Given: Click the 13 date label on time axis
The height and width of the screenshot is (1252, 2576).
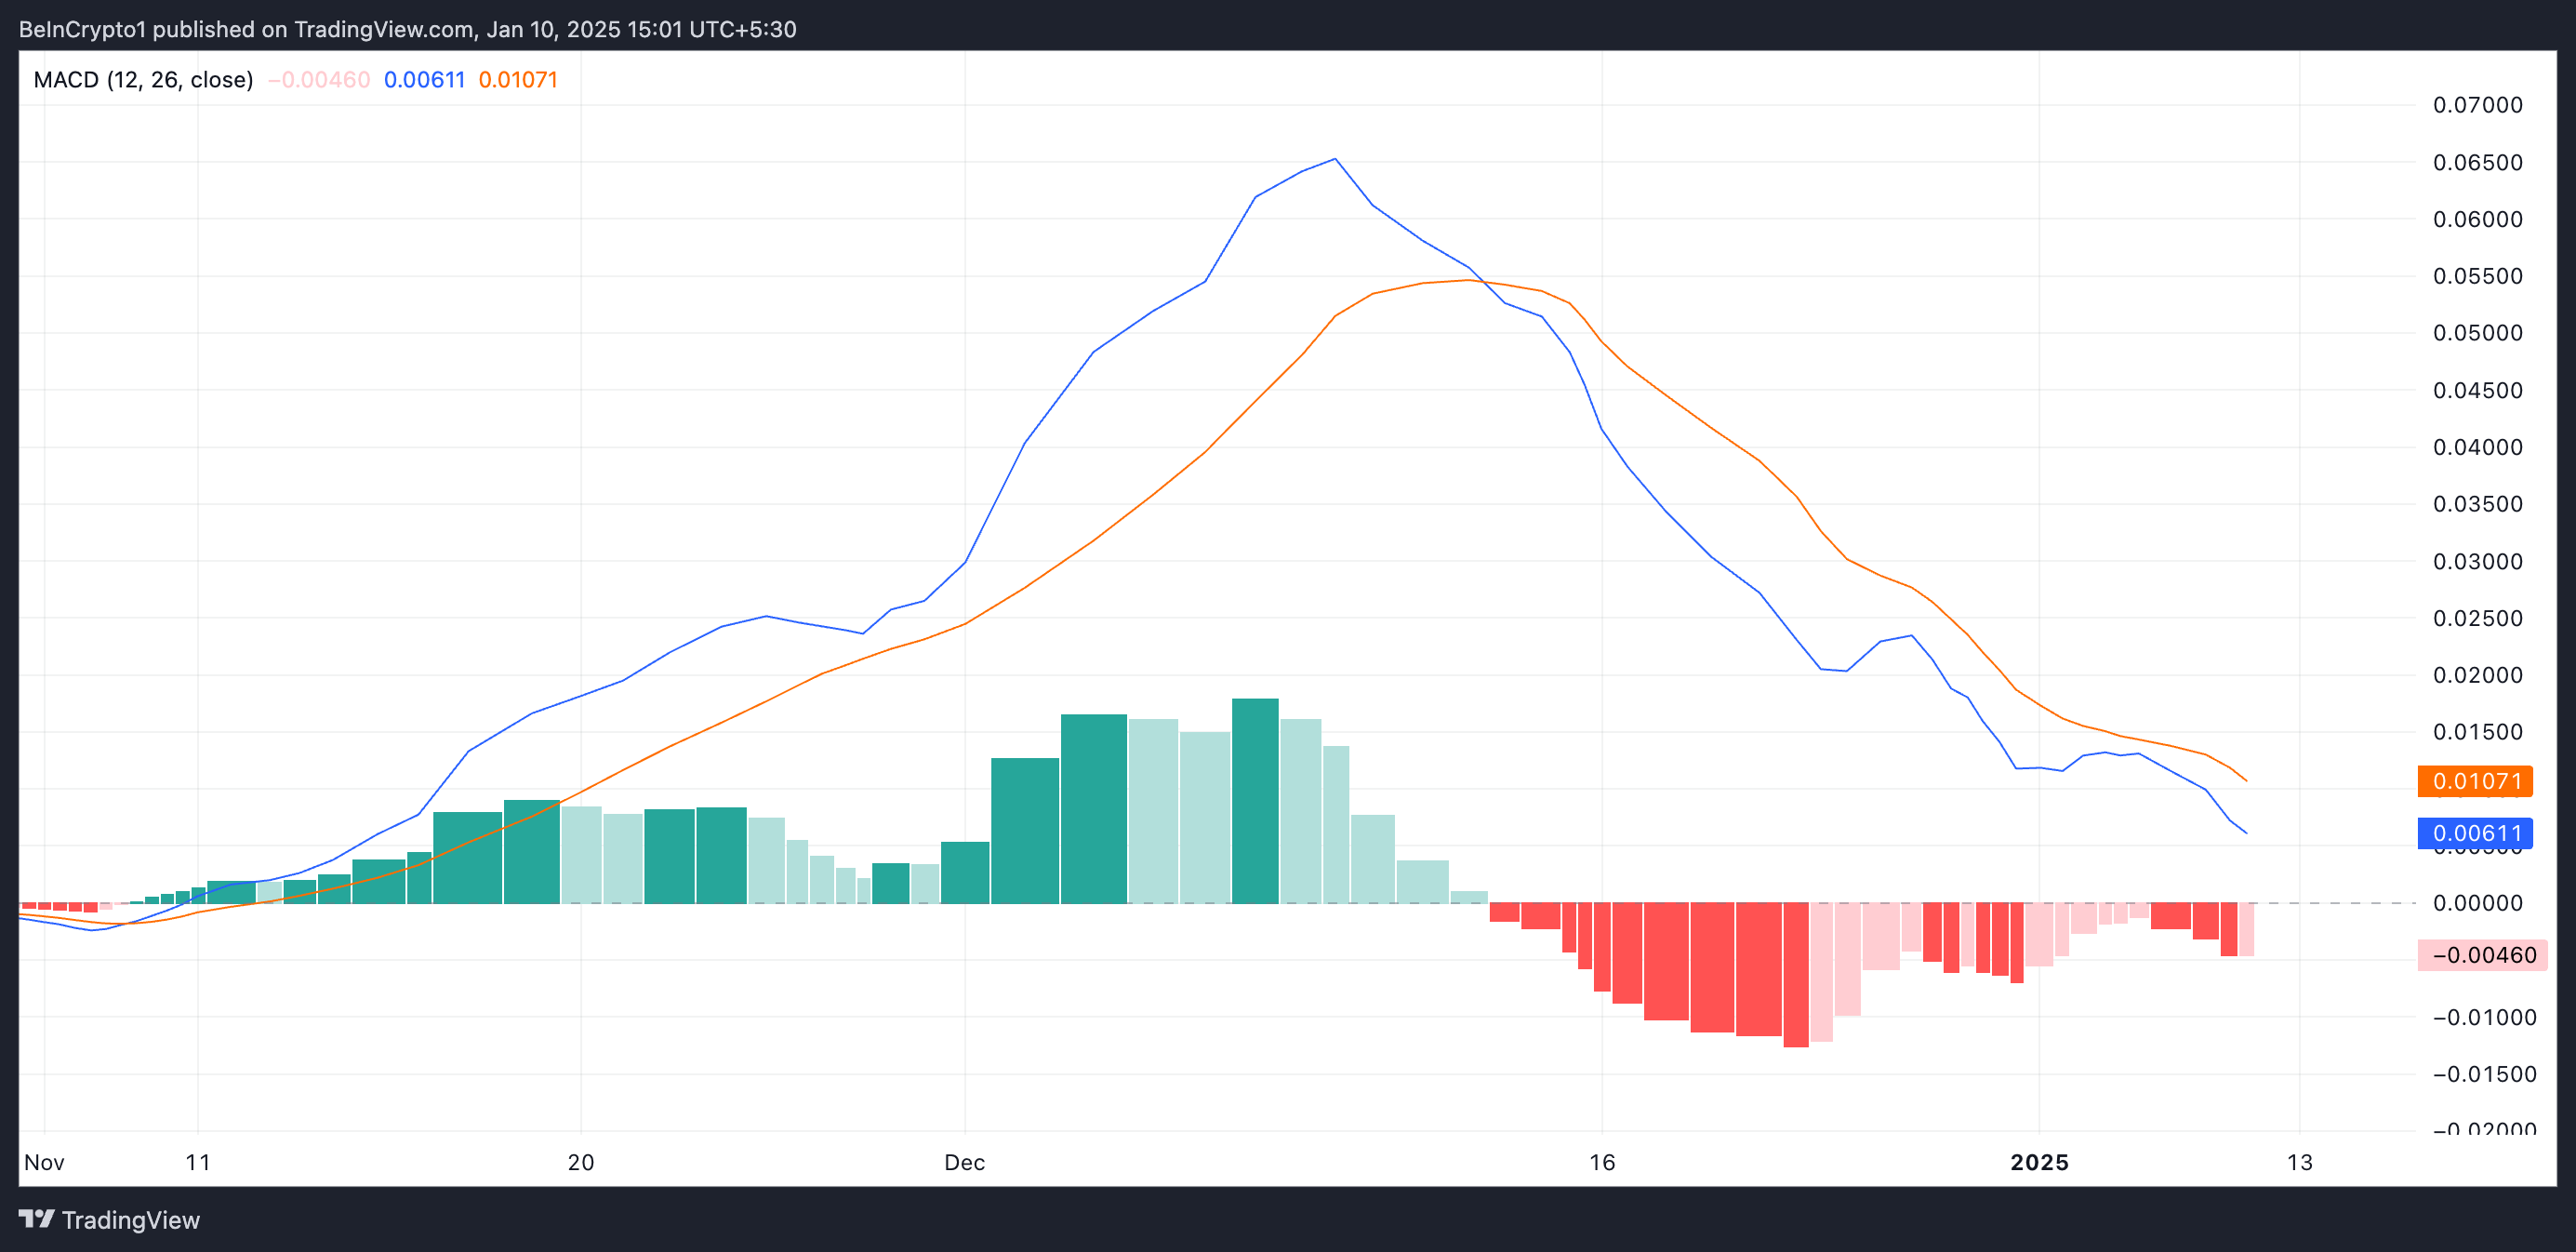Looking at the screenshot, I should 2300,1162.
